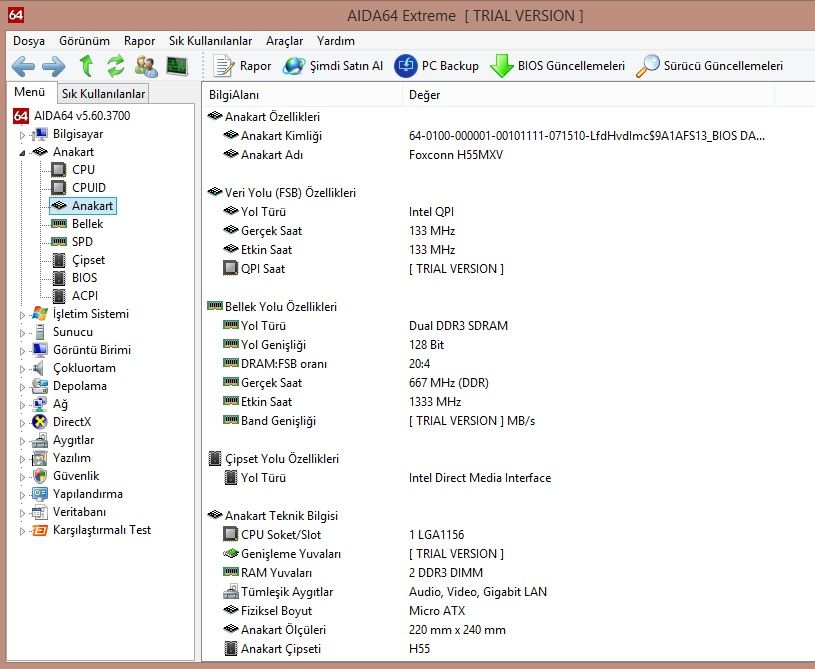
Task: Open the Görünüm menu
Action: click(84, 41)
